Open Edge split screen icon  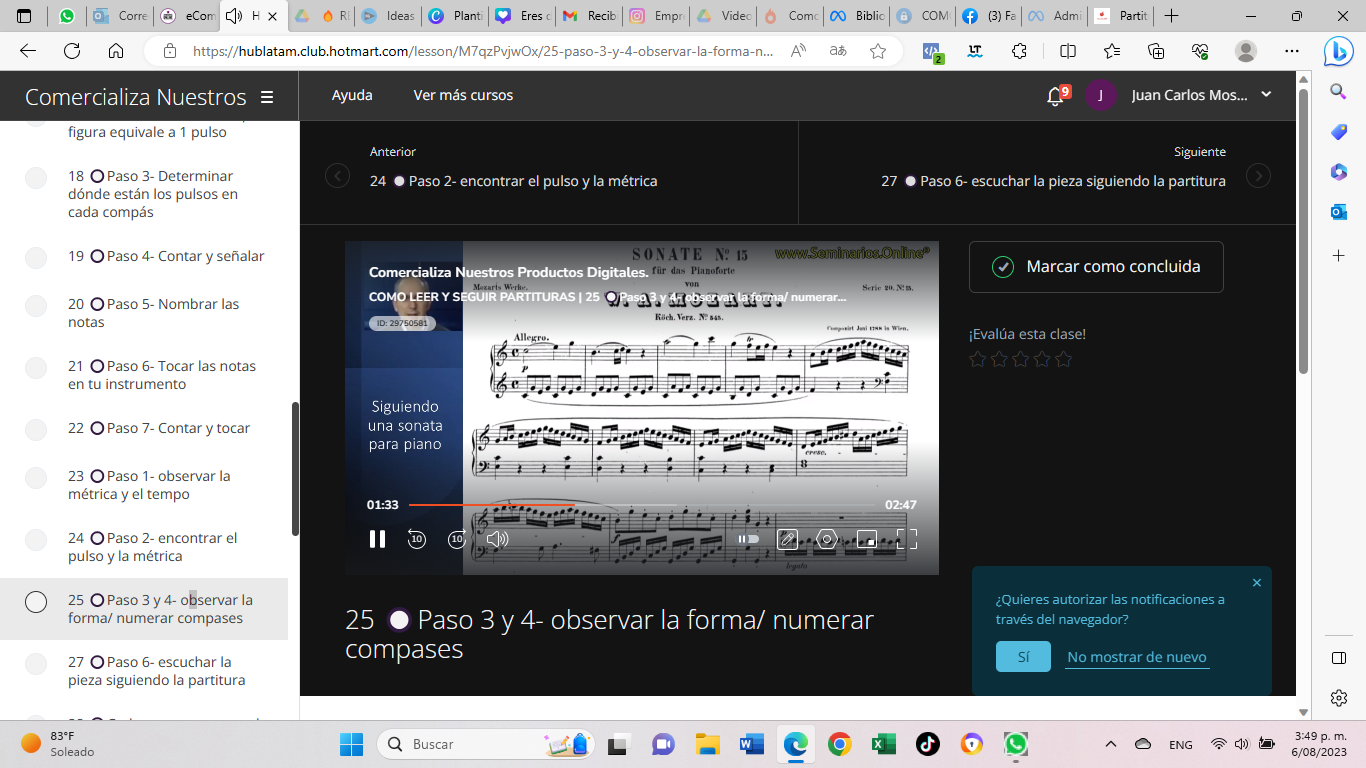pyautogui.click(x=1068, y=51)
